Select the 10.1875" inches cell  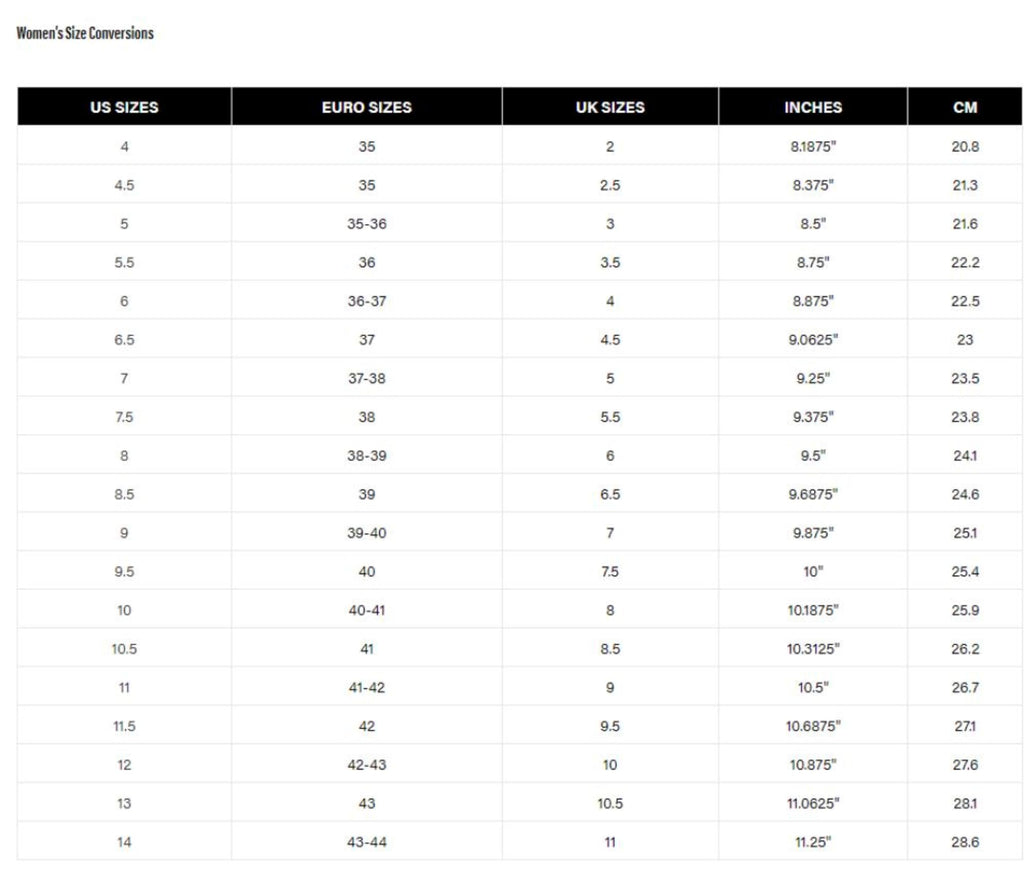(x=813, y=610)
